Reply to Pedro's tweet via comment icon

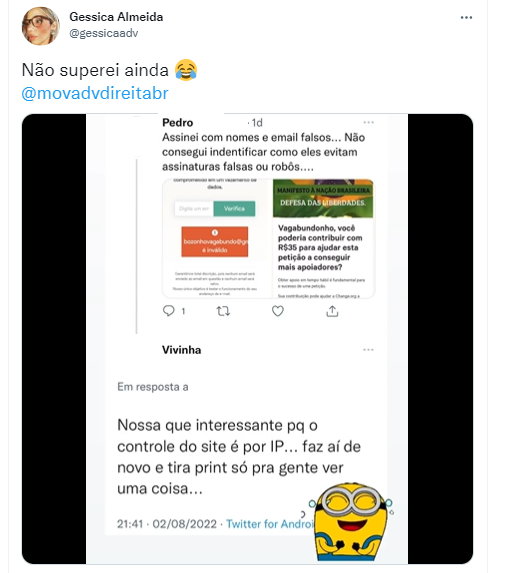point(169,311)
